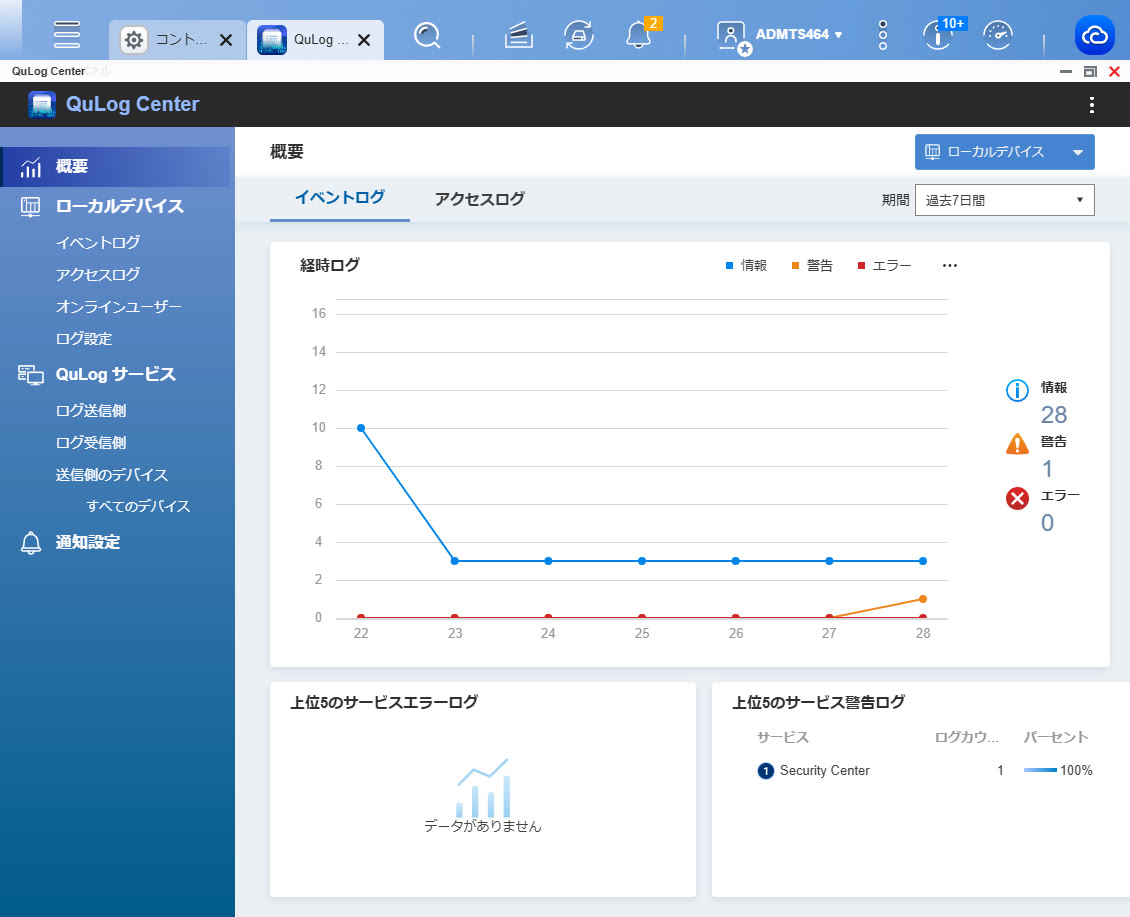Image resolution: width=1130 pixels, height=917 pixels.
Task: Click the orange 警告 data point at day 28
Action: tap(922, 599)
